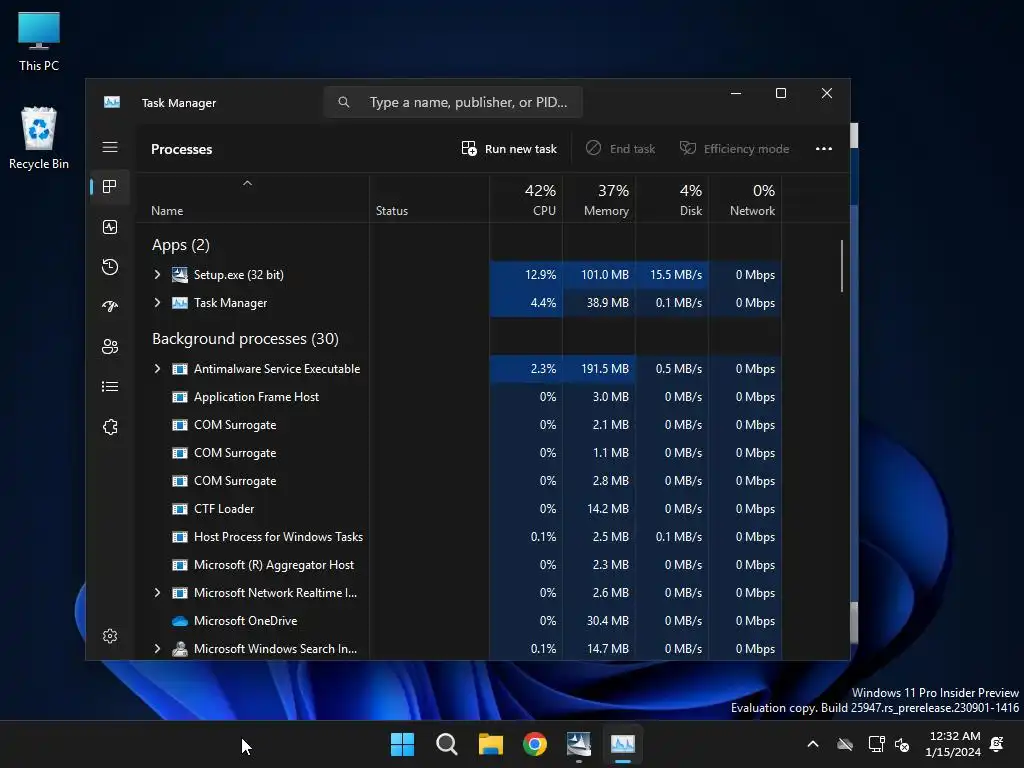Click the network status tray icon

click(x=876, y=744)
